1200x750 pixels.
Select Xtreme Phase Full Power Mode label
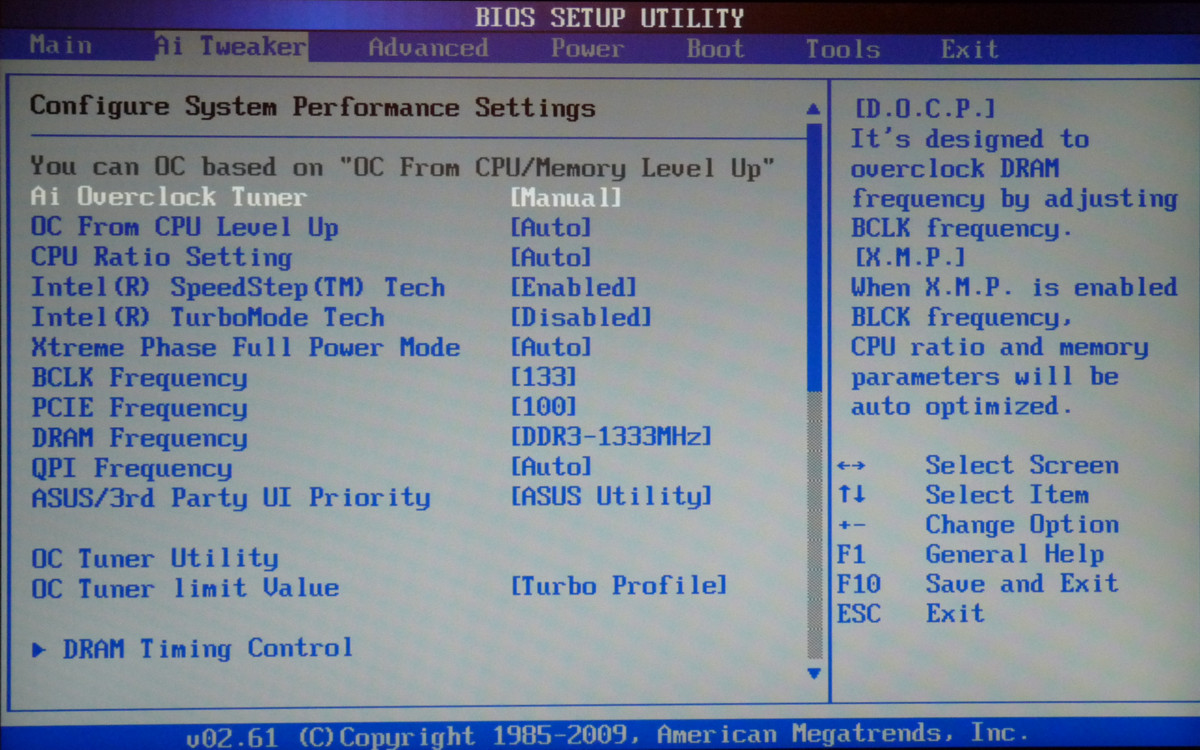point(245,347)
